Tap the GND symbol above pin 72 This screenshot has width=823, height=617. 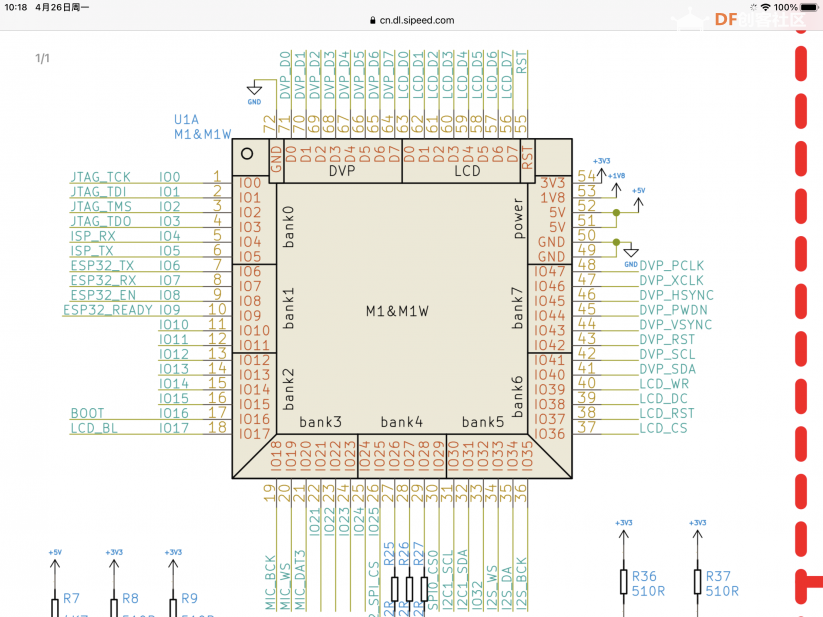pyautogui.click(x=254, y=92)
